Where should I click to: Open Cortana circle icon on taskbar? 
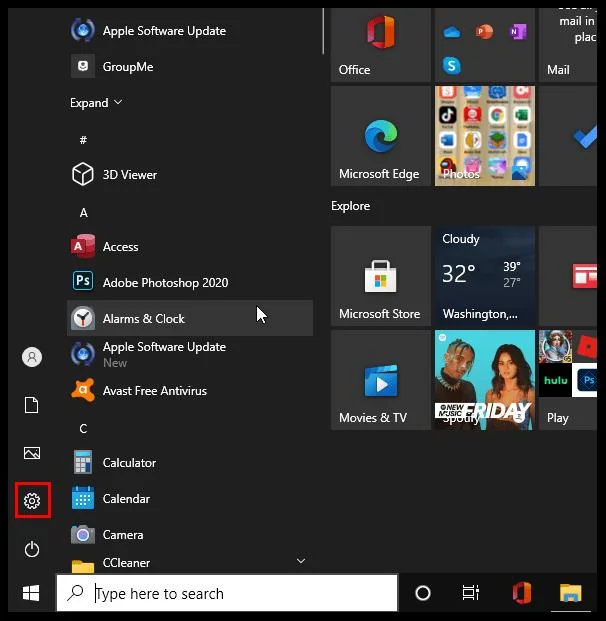point(423,593)
